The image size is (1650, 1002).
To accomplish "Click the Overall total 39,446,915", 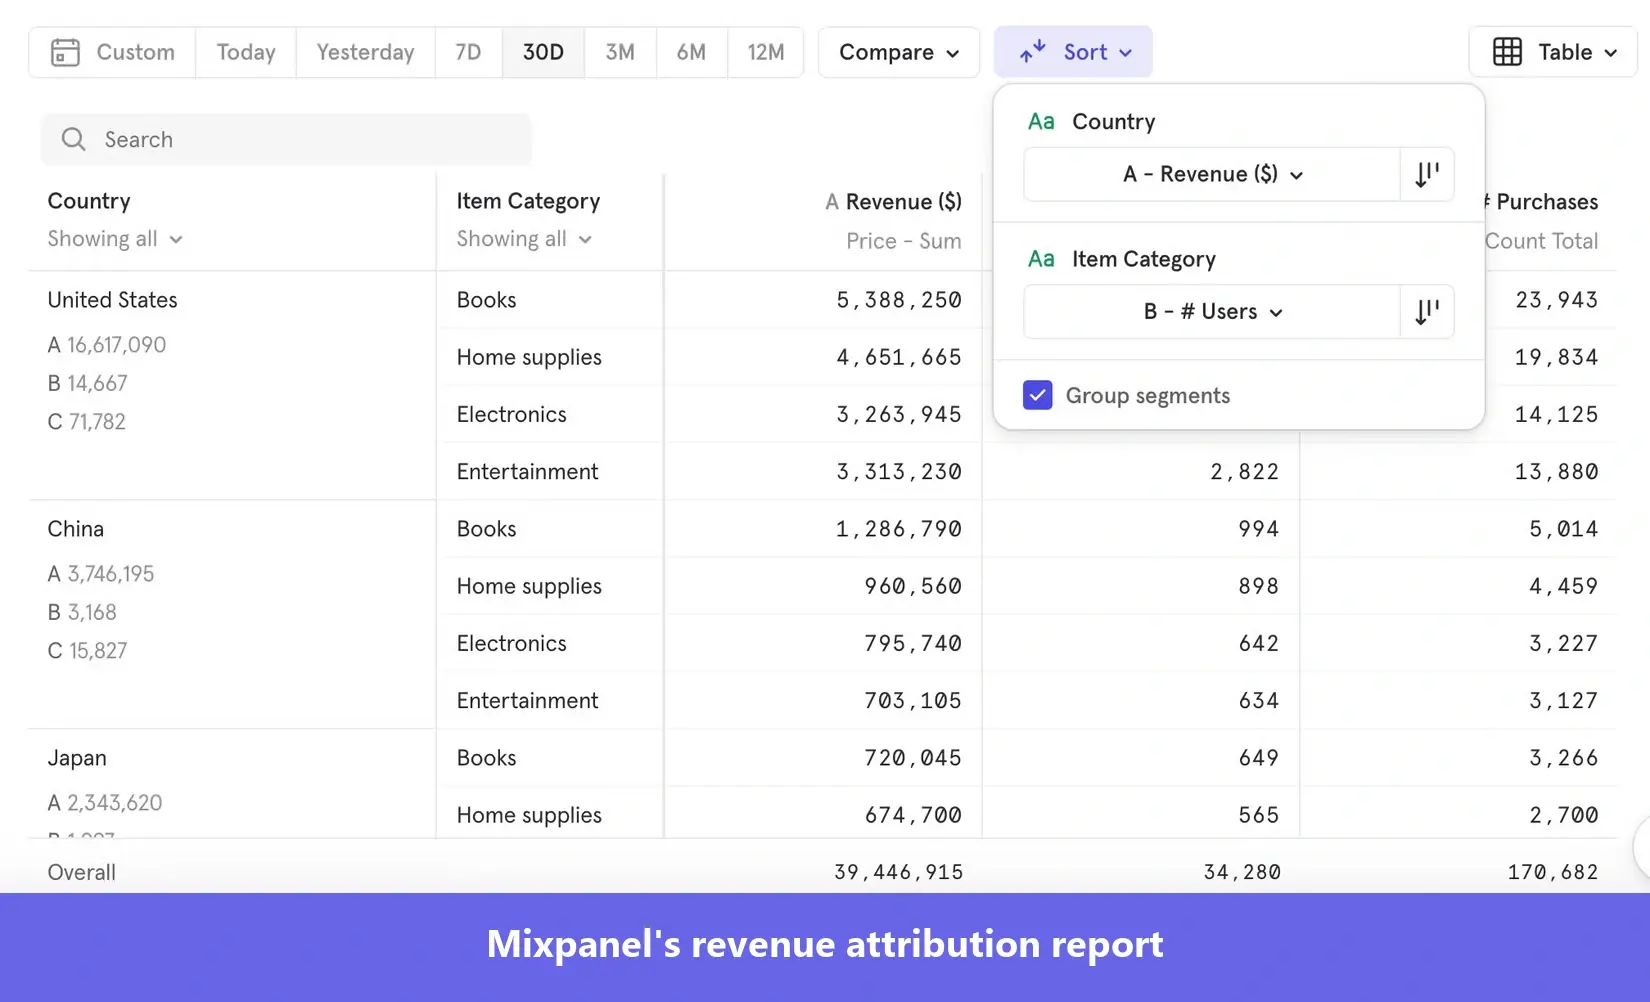I will tap(899, 872).
